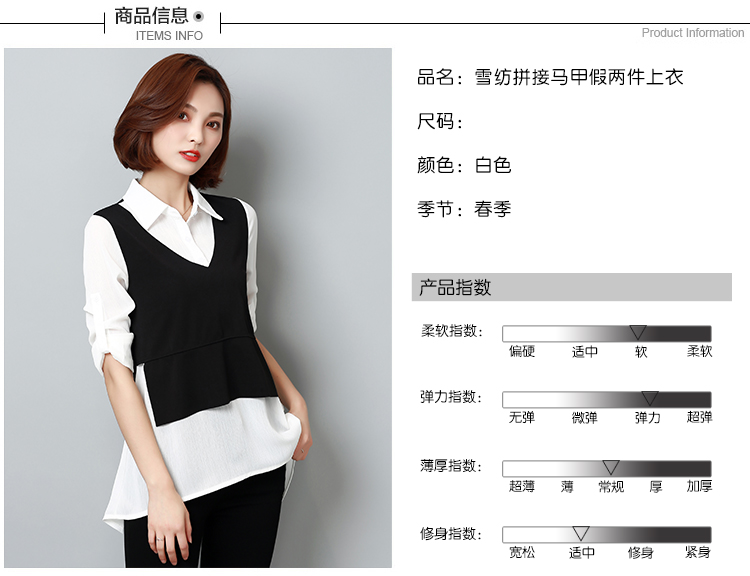
Task: Click the product name 雪纺拼接马甲假两件上衣
Action: click(579, 77)
